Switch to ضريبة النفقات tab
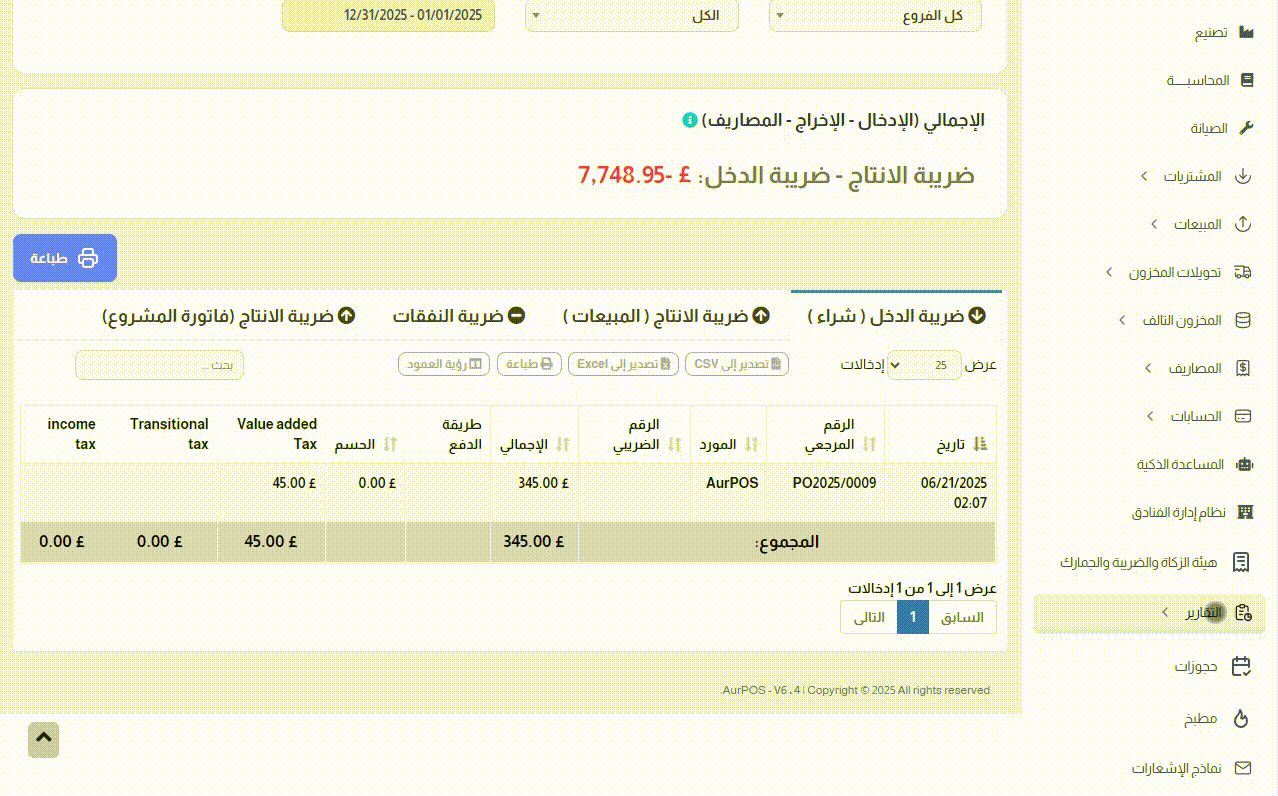The image size is (1278, 796). pyautogui.click(x=459, y=316)
